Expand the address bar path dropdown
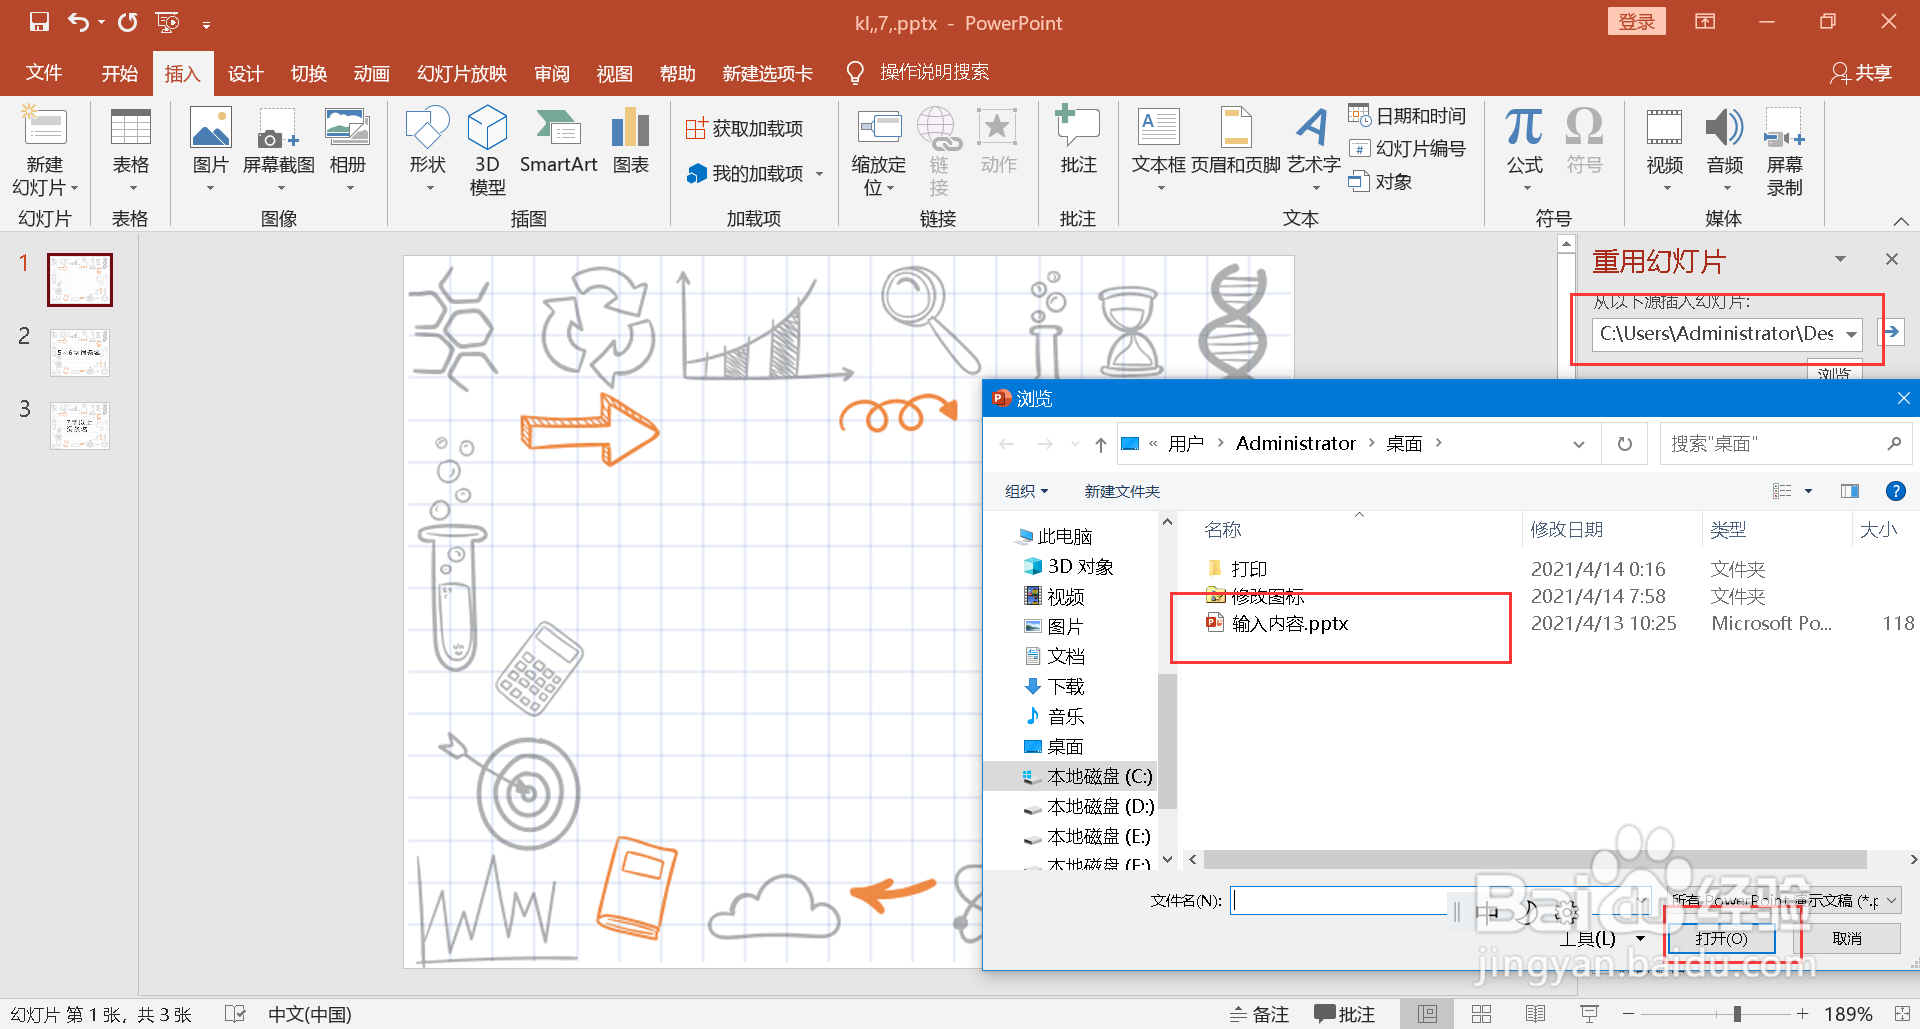This screenshot has width=1920, height=1029. pos(1579,444)
